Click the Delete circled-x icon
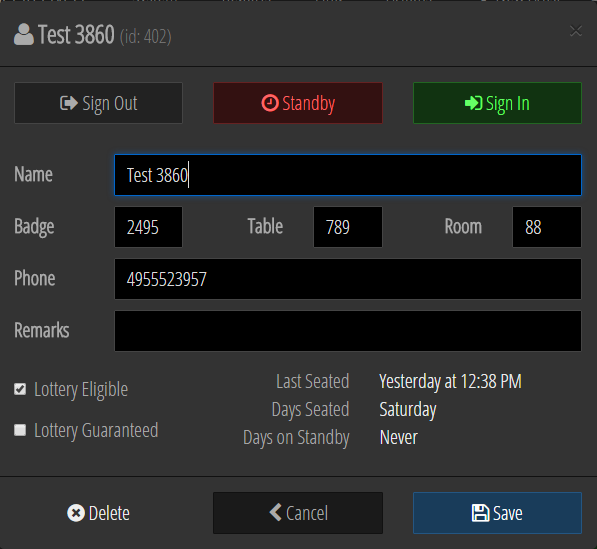 coord(76,513)
